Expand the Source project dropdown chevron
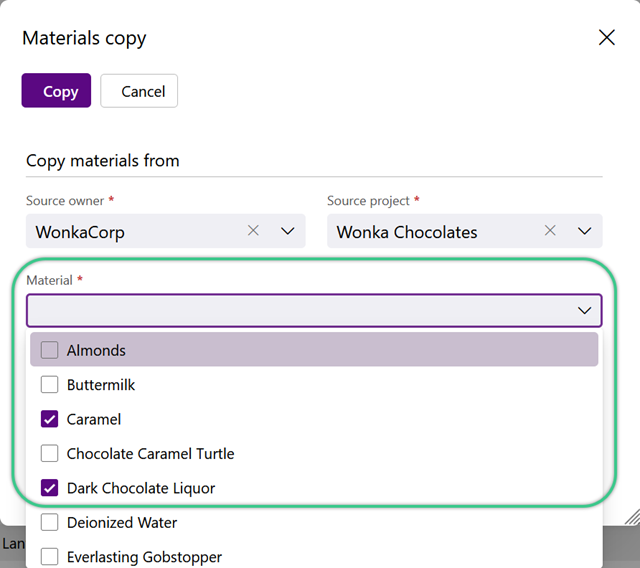Screen dimensions: 640x568 584,231
